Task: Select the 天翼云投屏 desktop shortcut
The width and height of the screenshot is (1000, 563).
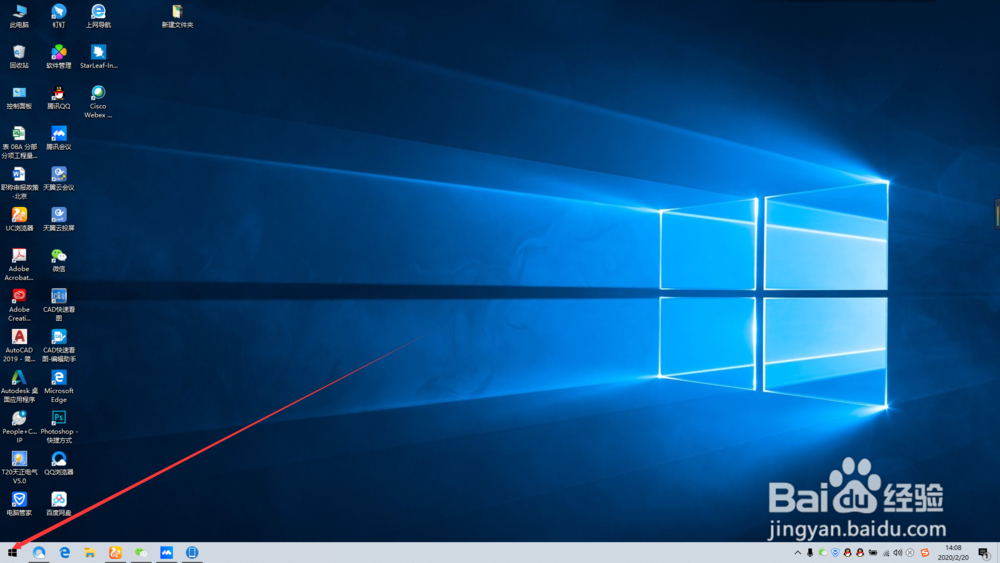Action: coord(59,220)
